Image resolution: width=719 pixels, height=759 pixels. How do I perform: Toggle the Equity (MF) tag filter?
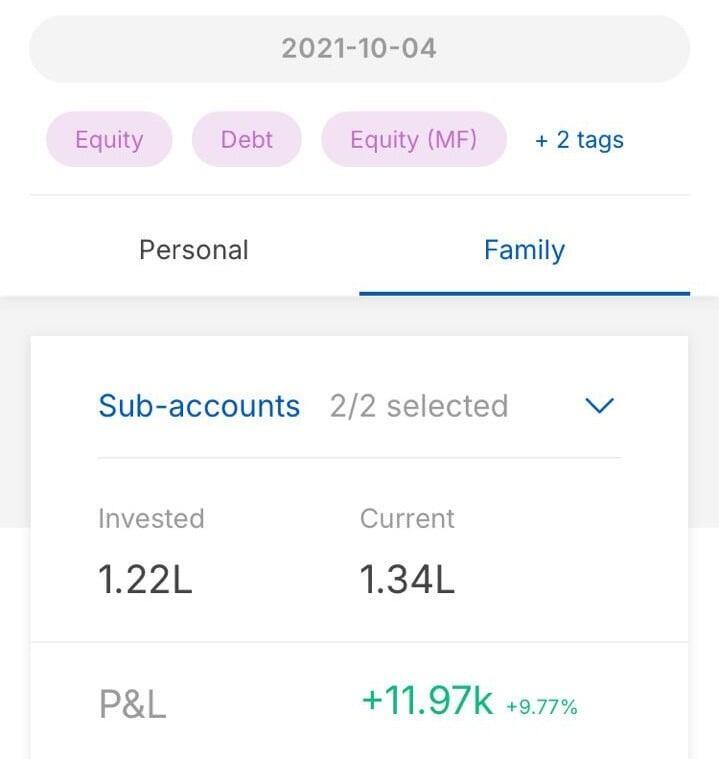click(x=414, y=139)
